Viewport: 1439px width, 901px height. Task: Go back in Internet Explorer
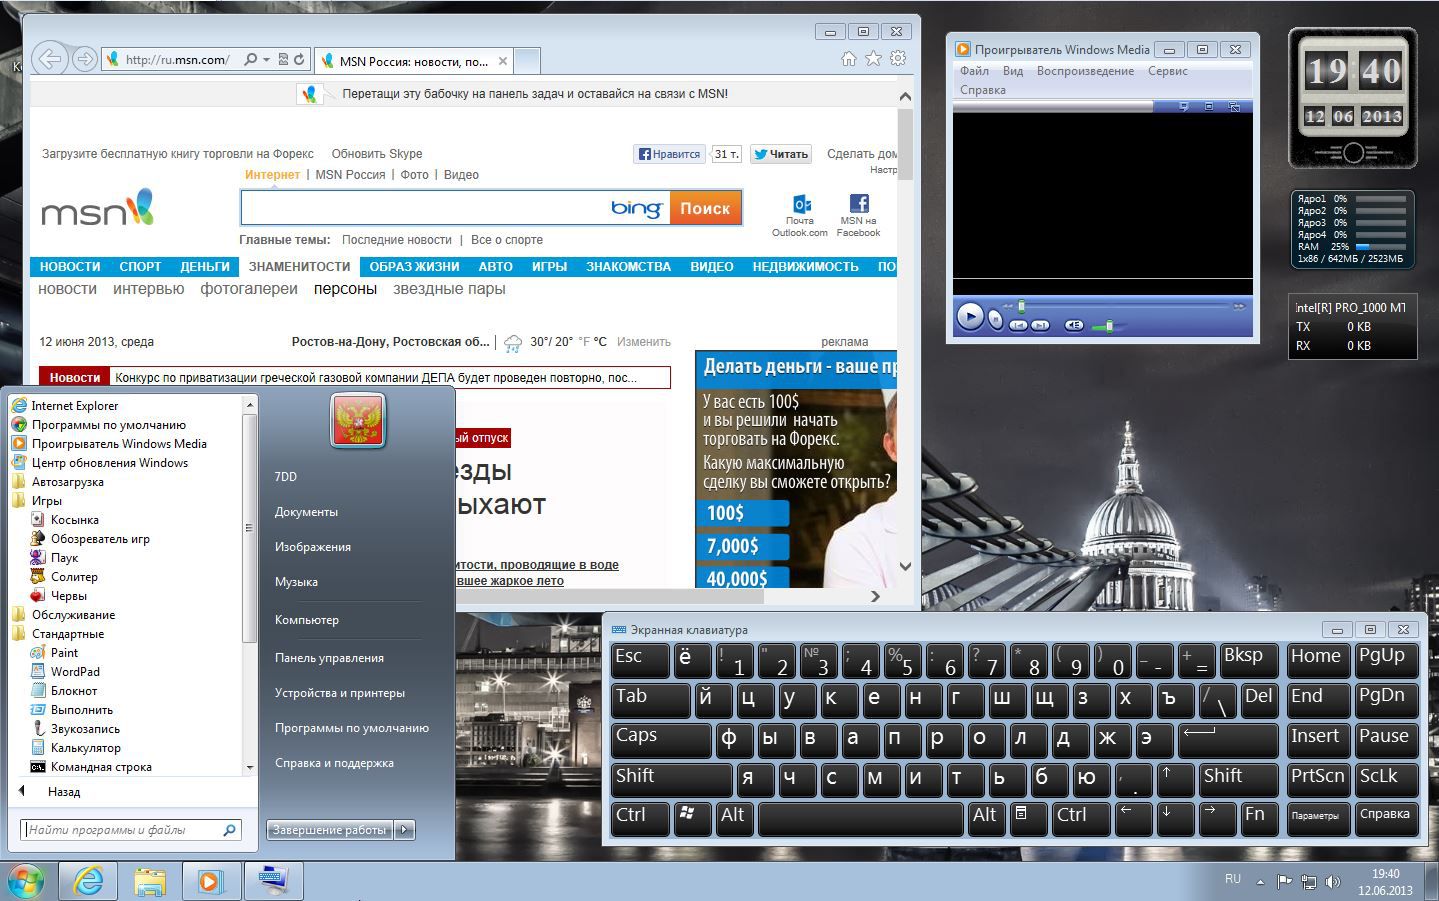click(x=50, y=59)
